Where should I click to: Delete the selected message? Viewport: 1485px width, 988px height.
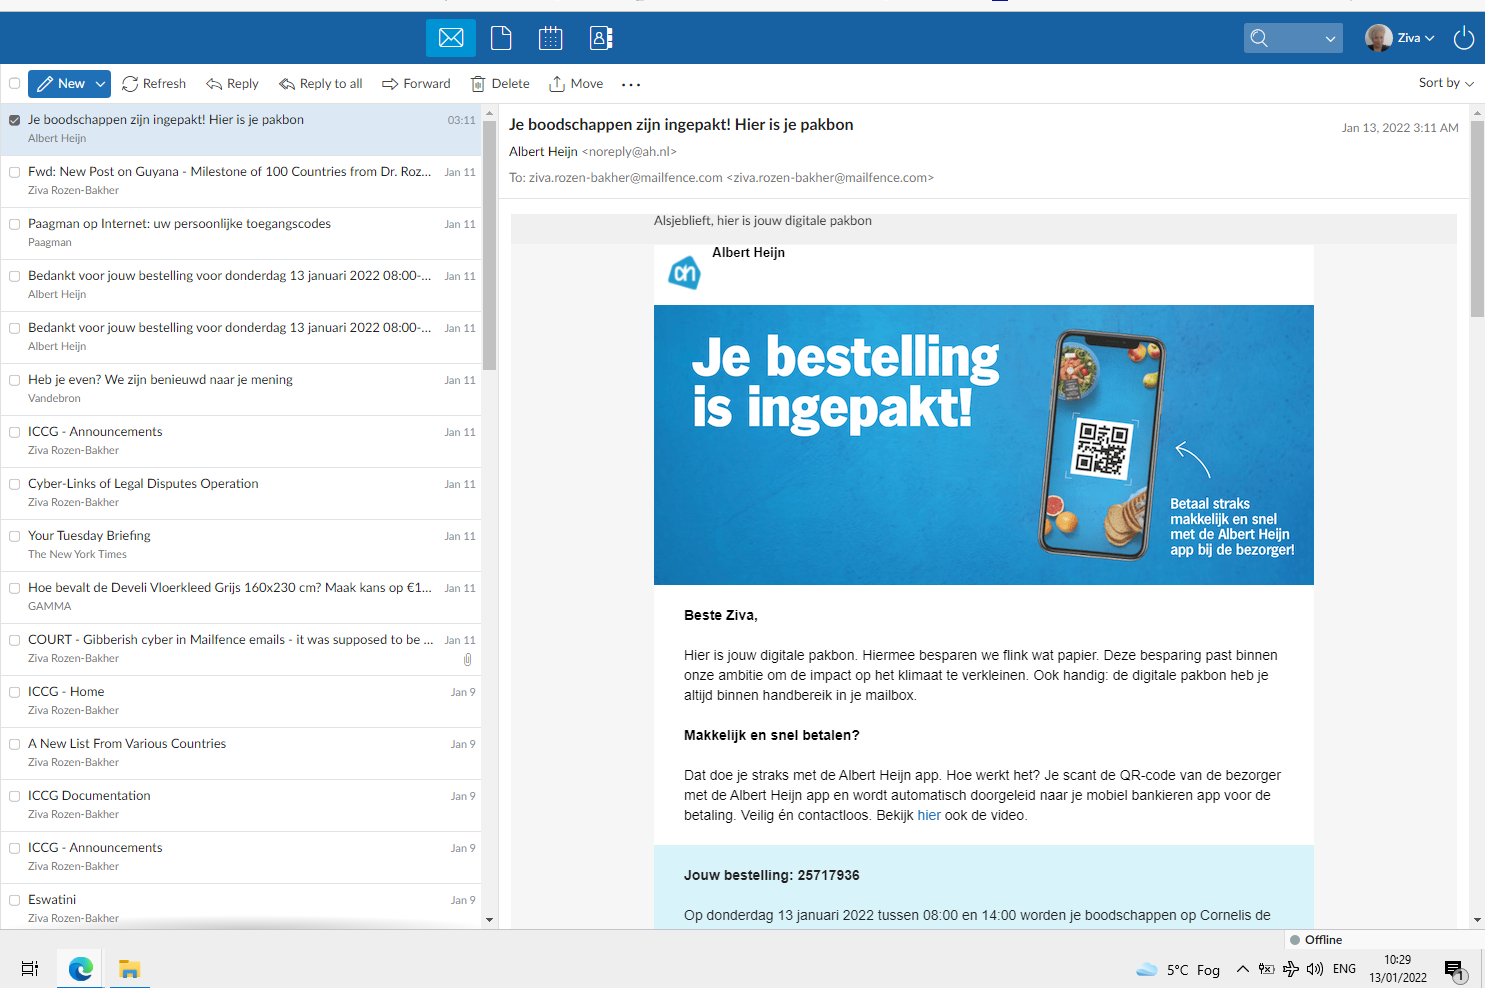pyautogui.click(x=500, y=84)
